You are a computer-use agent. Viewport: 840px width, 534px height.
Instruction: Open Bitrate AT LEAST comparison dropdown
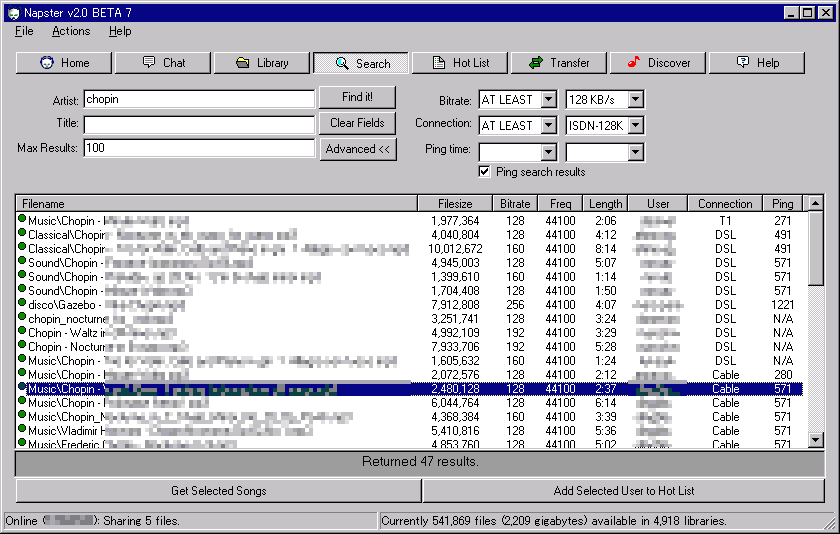click(x=549, y=100)
